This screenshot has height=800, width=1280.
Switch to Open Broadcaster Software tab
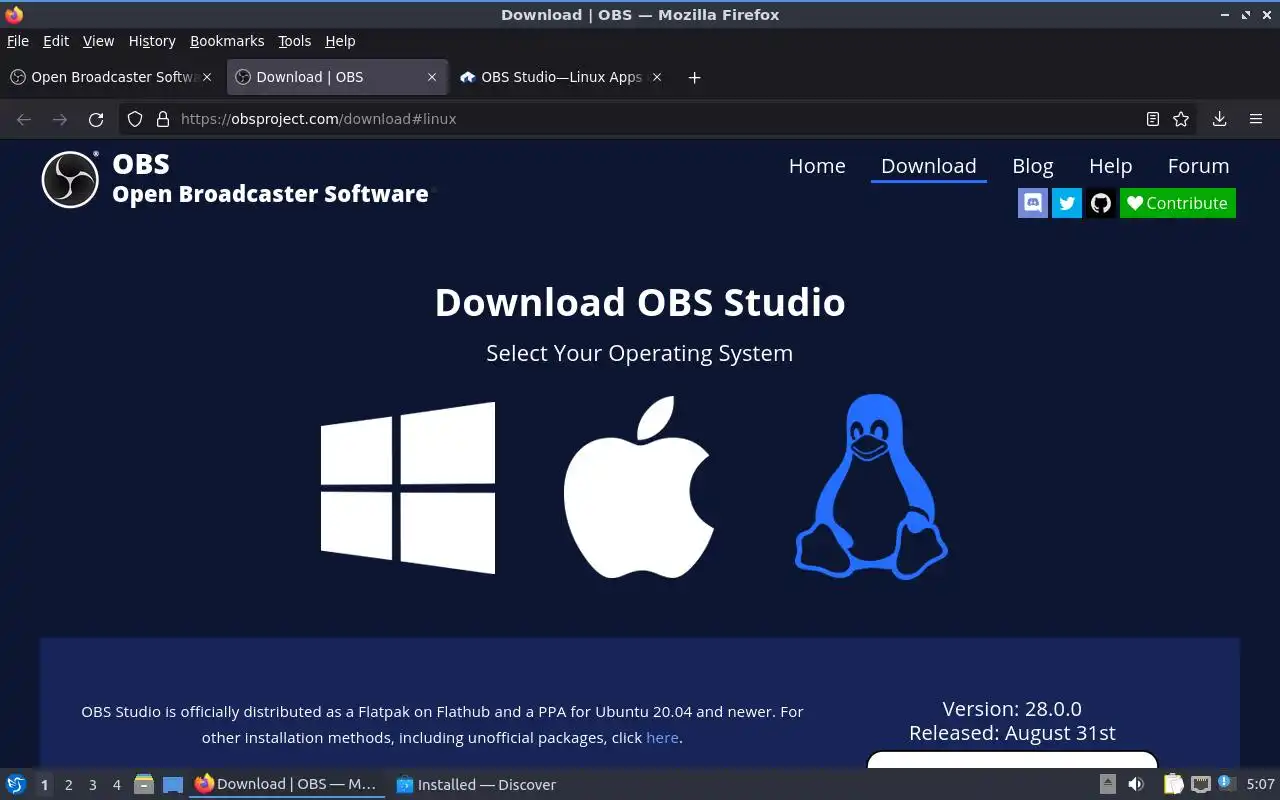(112, 77)
